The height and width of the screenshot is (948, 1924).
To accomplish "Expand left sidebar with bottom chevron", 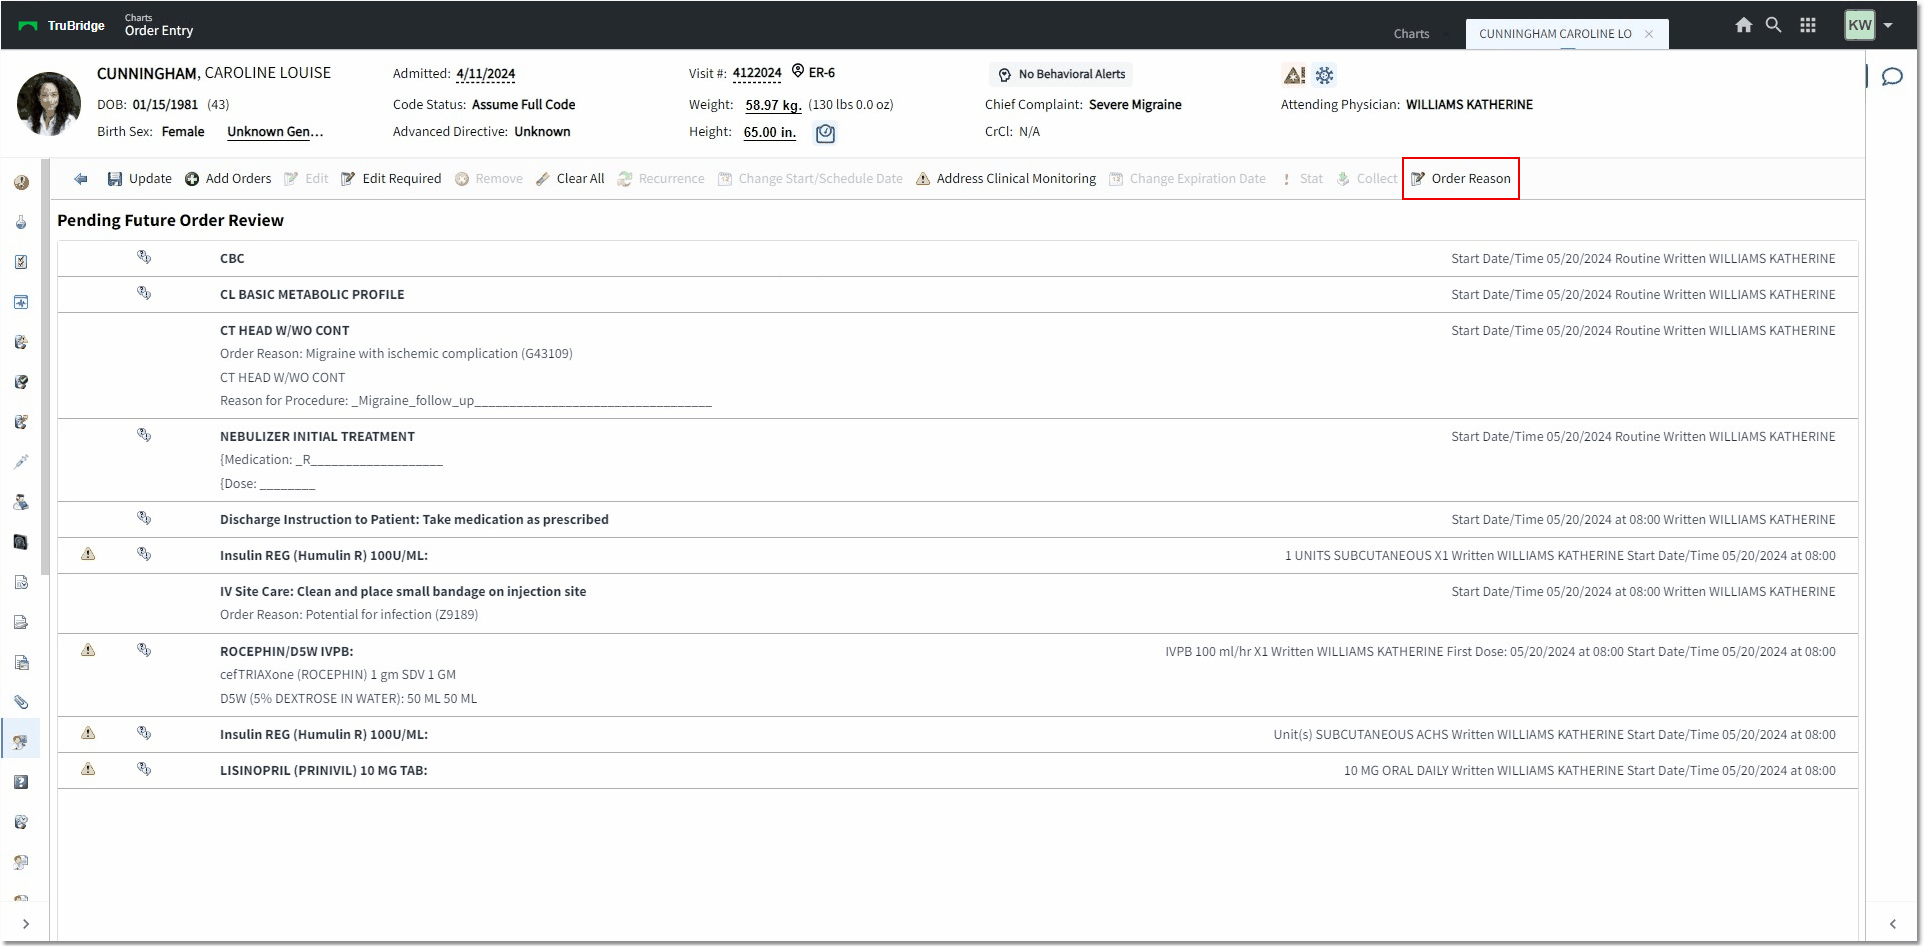I will (x=26, y=924).
